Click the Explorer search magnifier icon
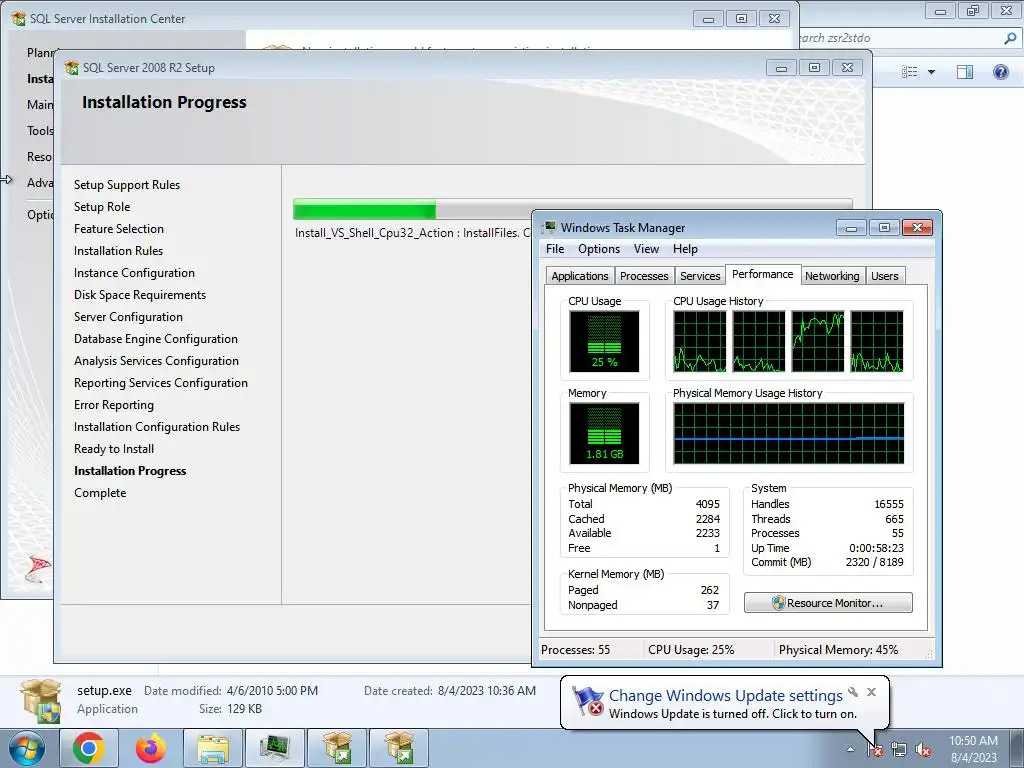Screen dimensions: 1024x768 click(x=1010, y=38)
